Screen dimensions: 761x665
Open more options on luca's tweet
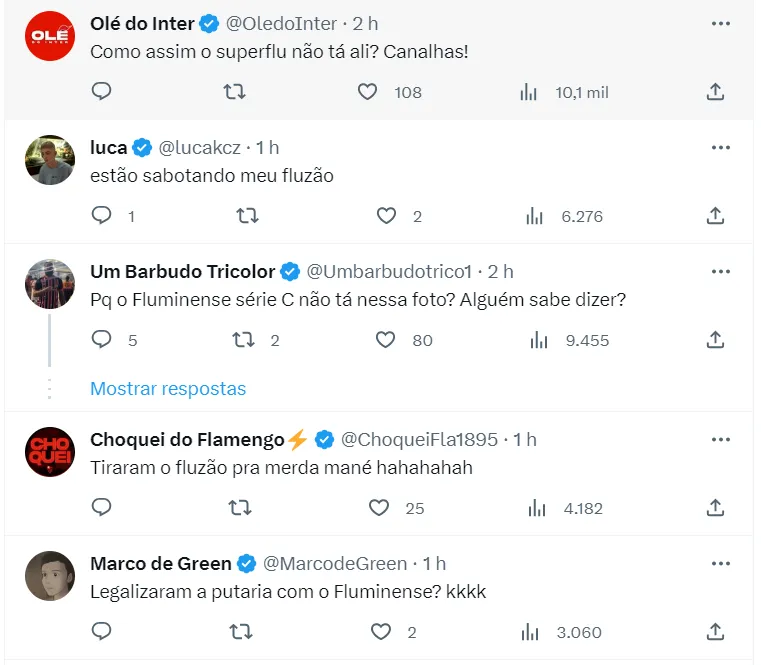click(720, 147)
